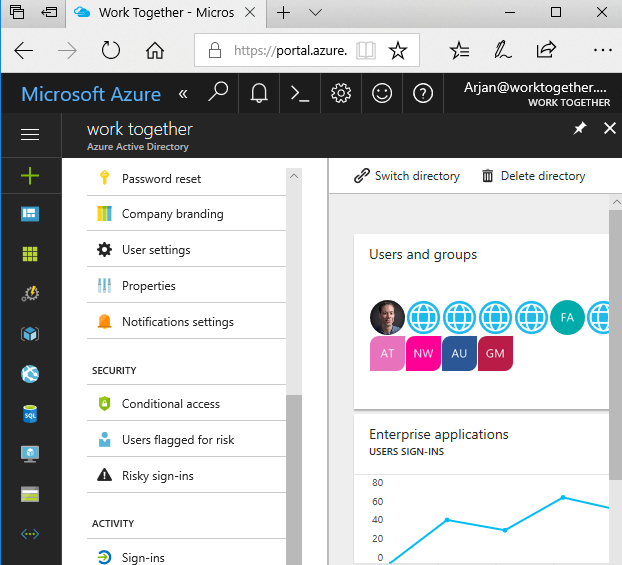Add page to favorites star
622x565 pixels.
click(x=398, y=50)
